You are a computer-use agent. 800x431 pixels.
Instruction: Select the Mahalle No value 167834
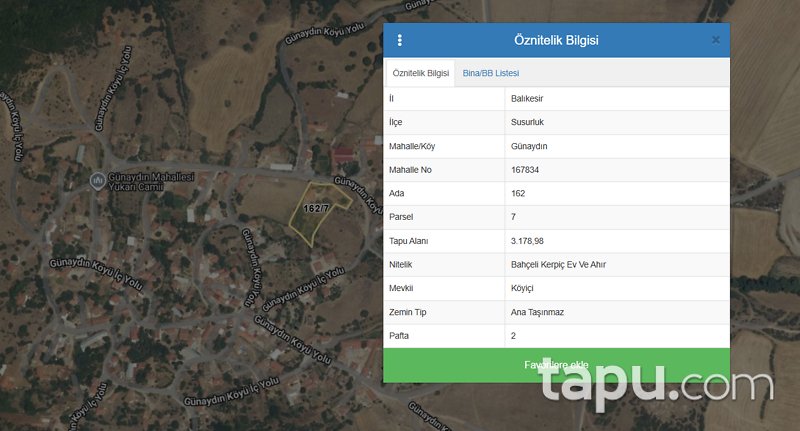pos(524,170)
